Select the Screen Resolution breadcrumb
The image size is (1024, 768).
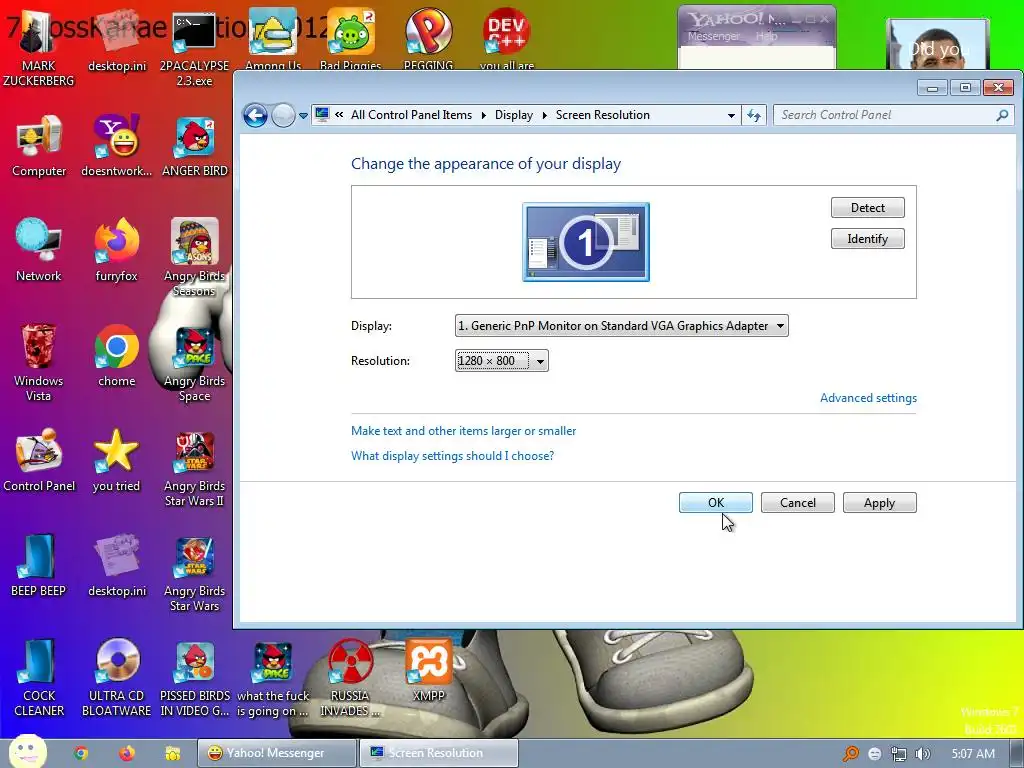[x=603, y=115]
